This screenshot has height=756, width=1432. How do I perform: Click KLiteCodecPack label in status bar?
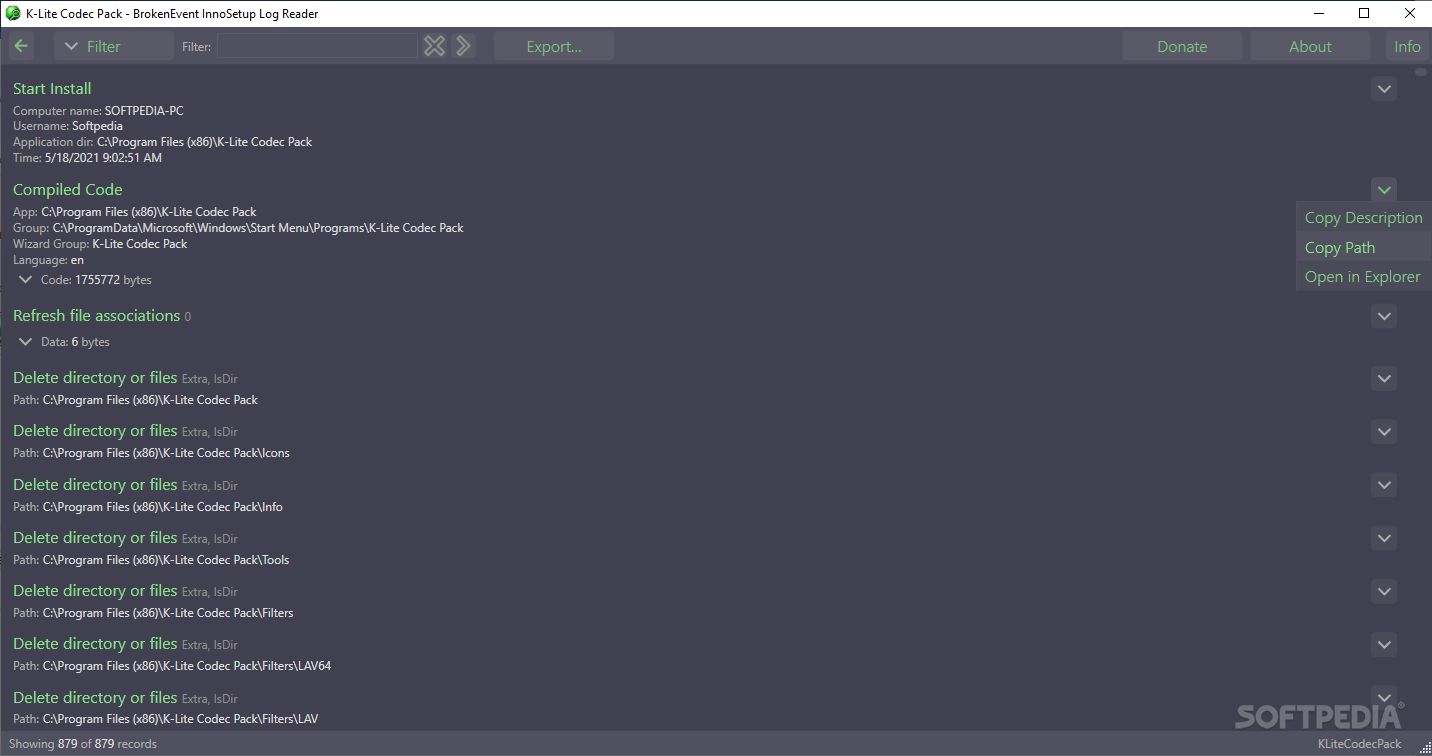coord(1359,744)
